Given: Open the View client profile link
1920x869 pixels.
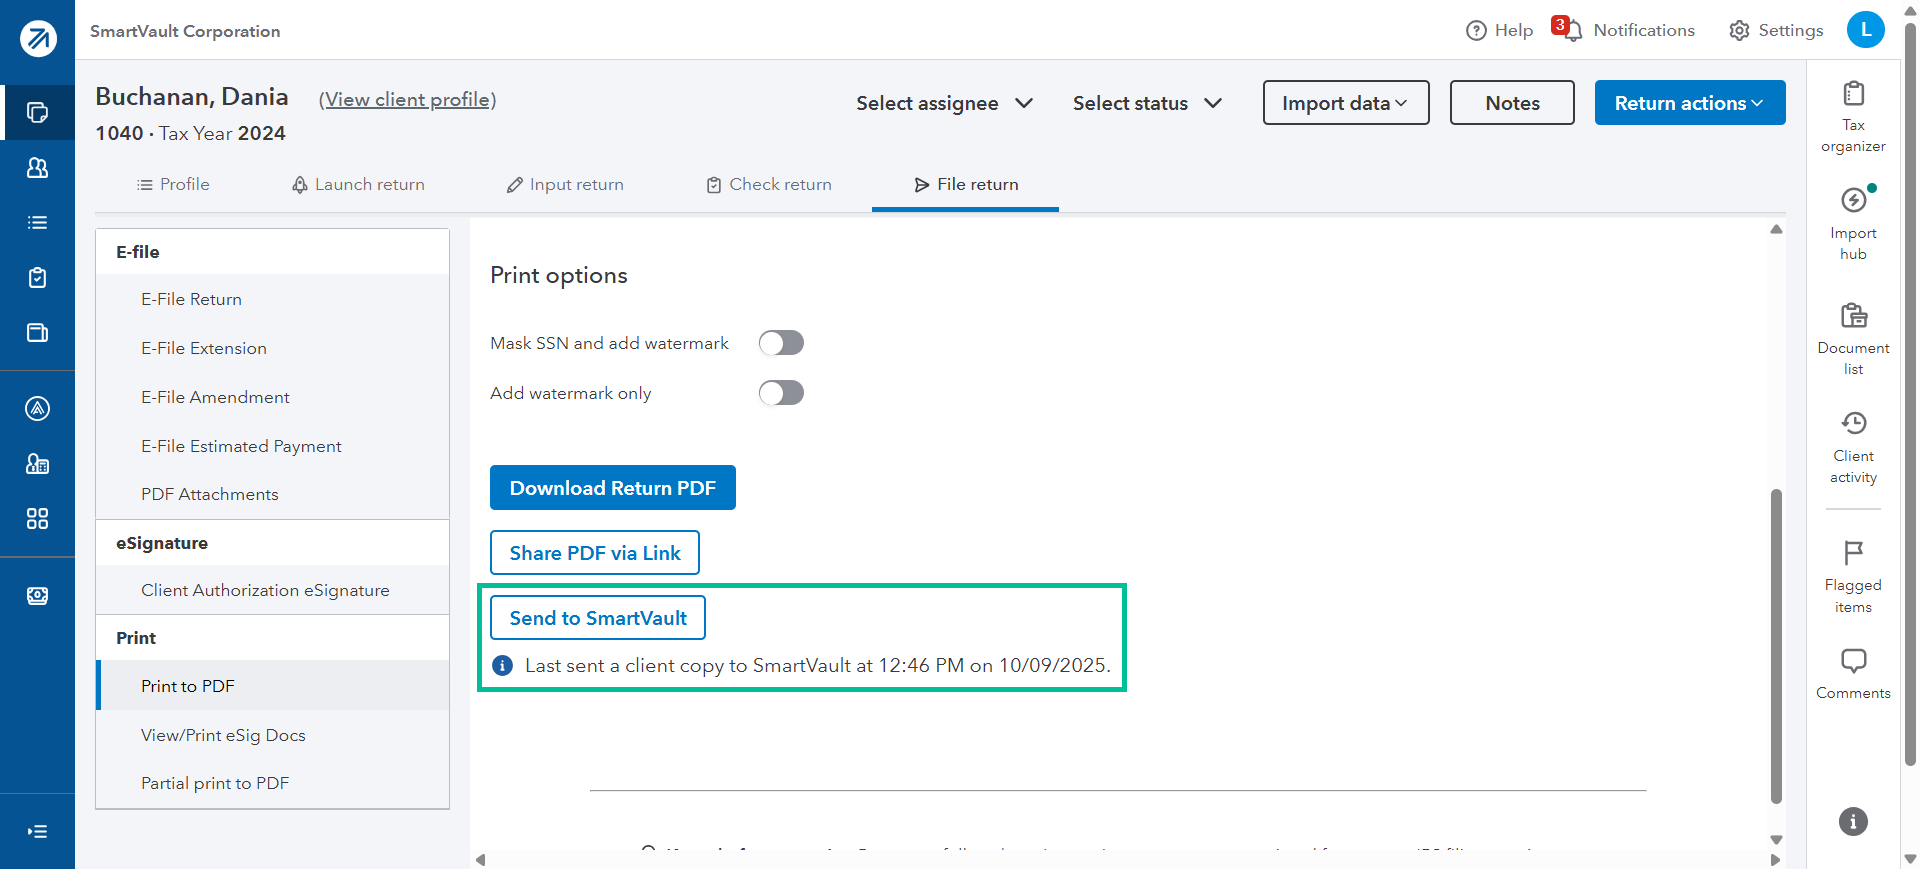Looking at the screenshot, I should [x=407, y=100].
